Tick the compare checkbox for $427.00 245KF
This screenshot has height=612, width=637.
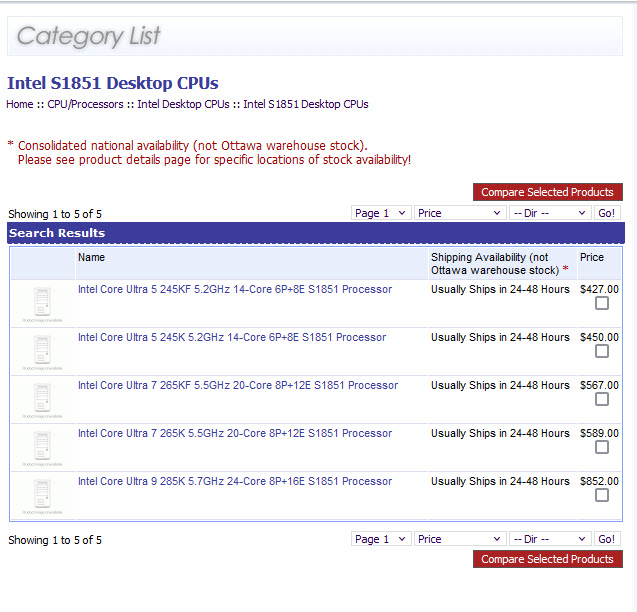coord(602,303)
